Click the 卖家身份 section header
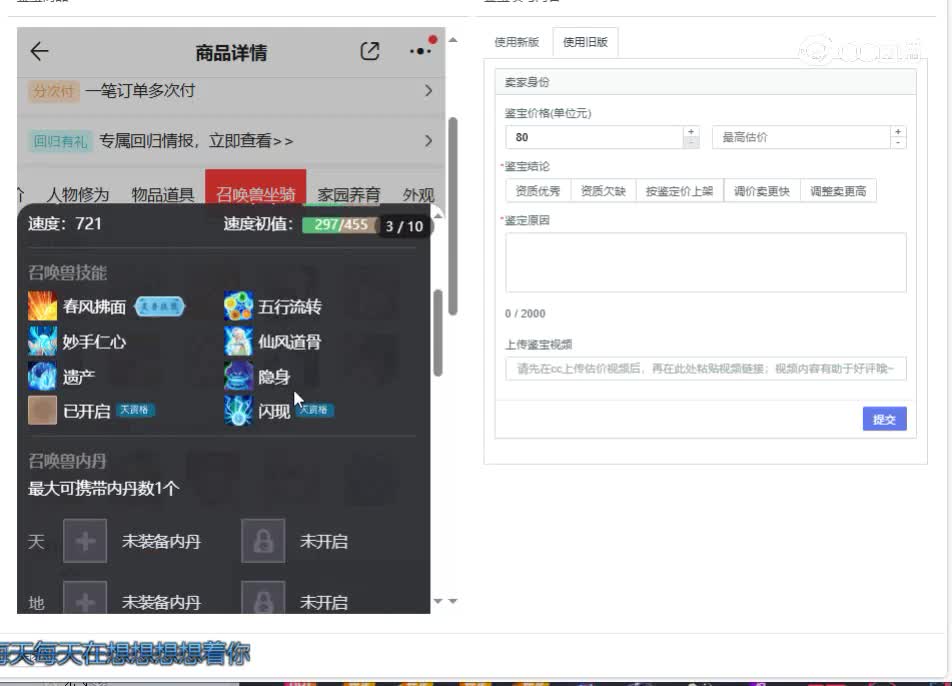Image resolution: width=952 pixels, height=686 pixels. 706,82
